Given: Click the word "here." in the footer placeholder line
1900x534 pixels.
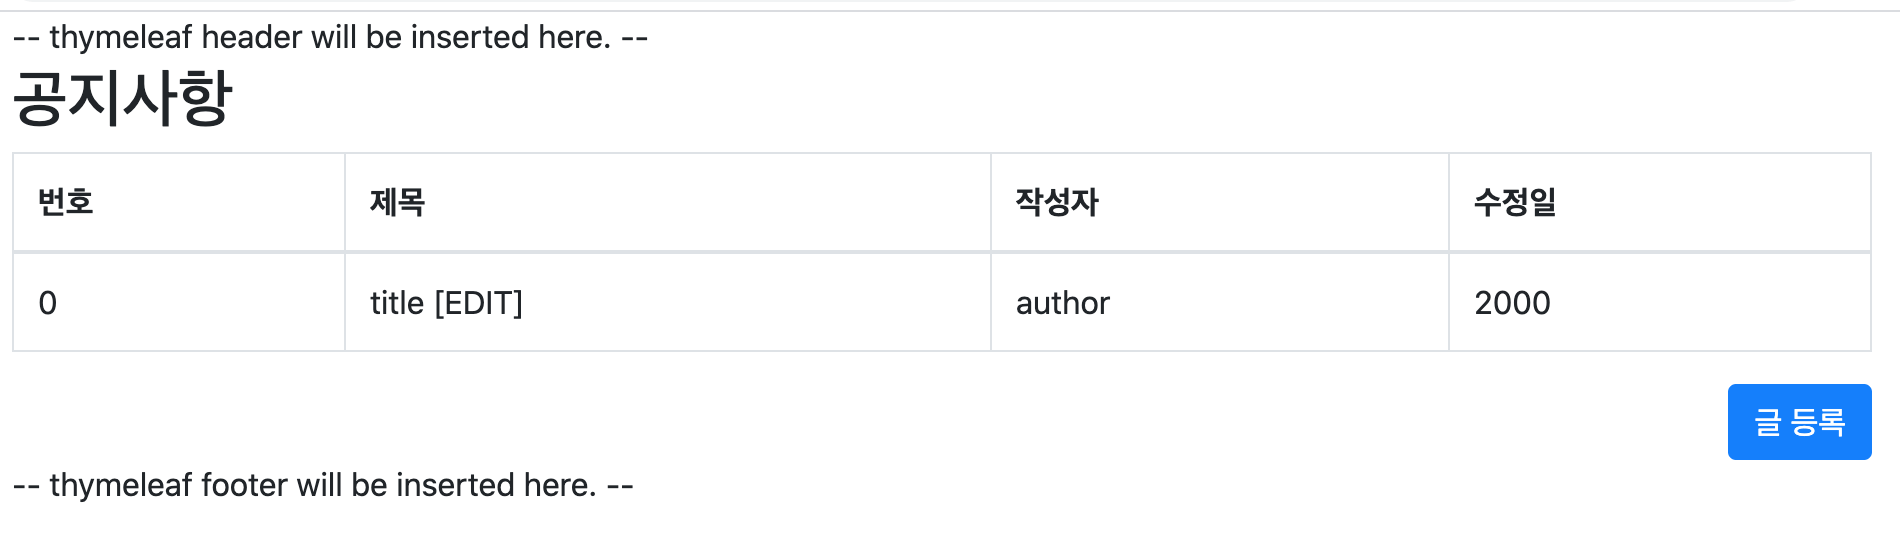Looking at the screenshot, I should tap(560, 485).
